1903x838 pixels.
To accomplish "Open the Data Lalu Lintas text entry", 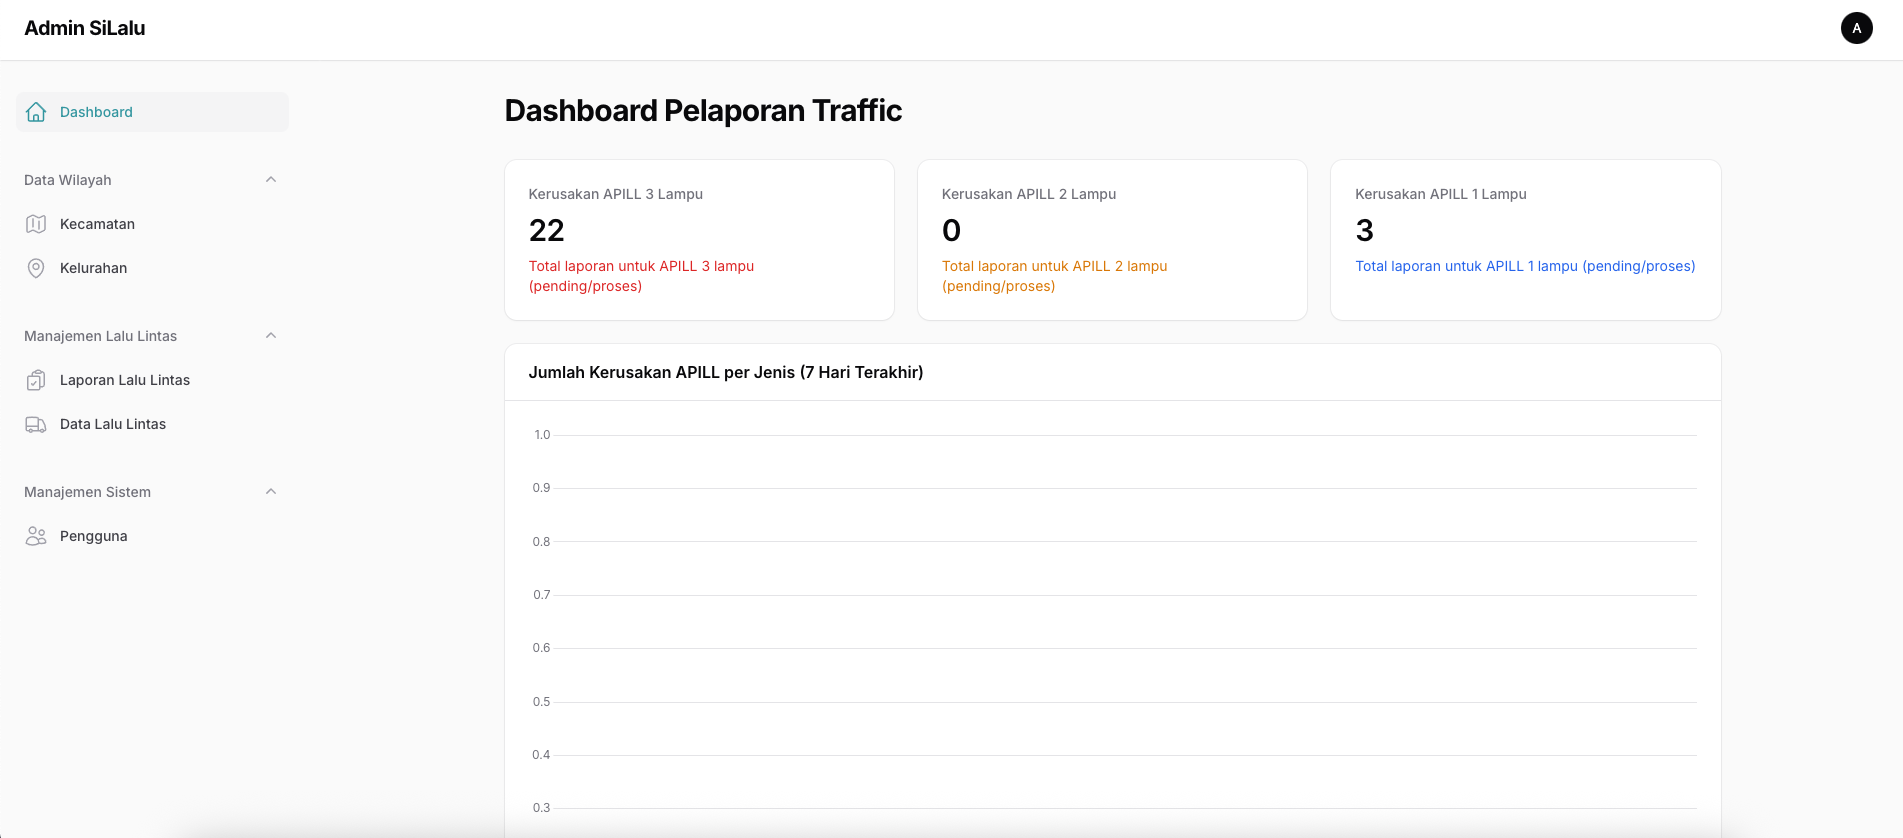I will [113, 424].
